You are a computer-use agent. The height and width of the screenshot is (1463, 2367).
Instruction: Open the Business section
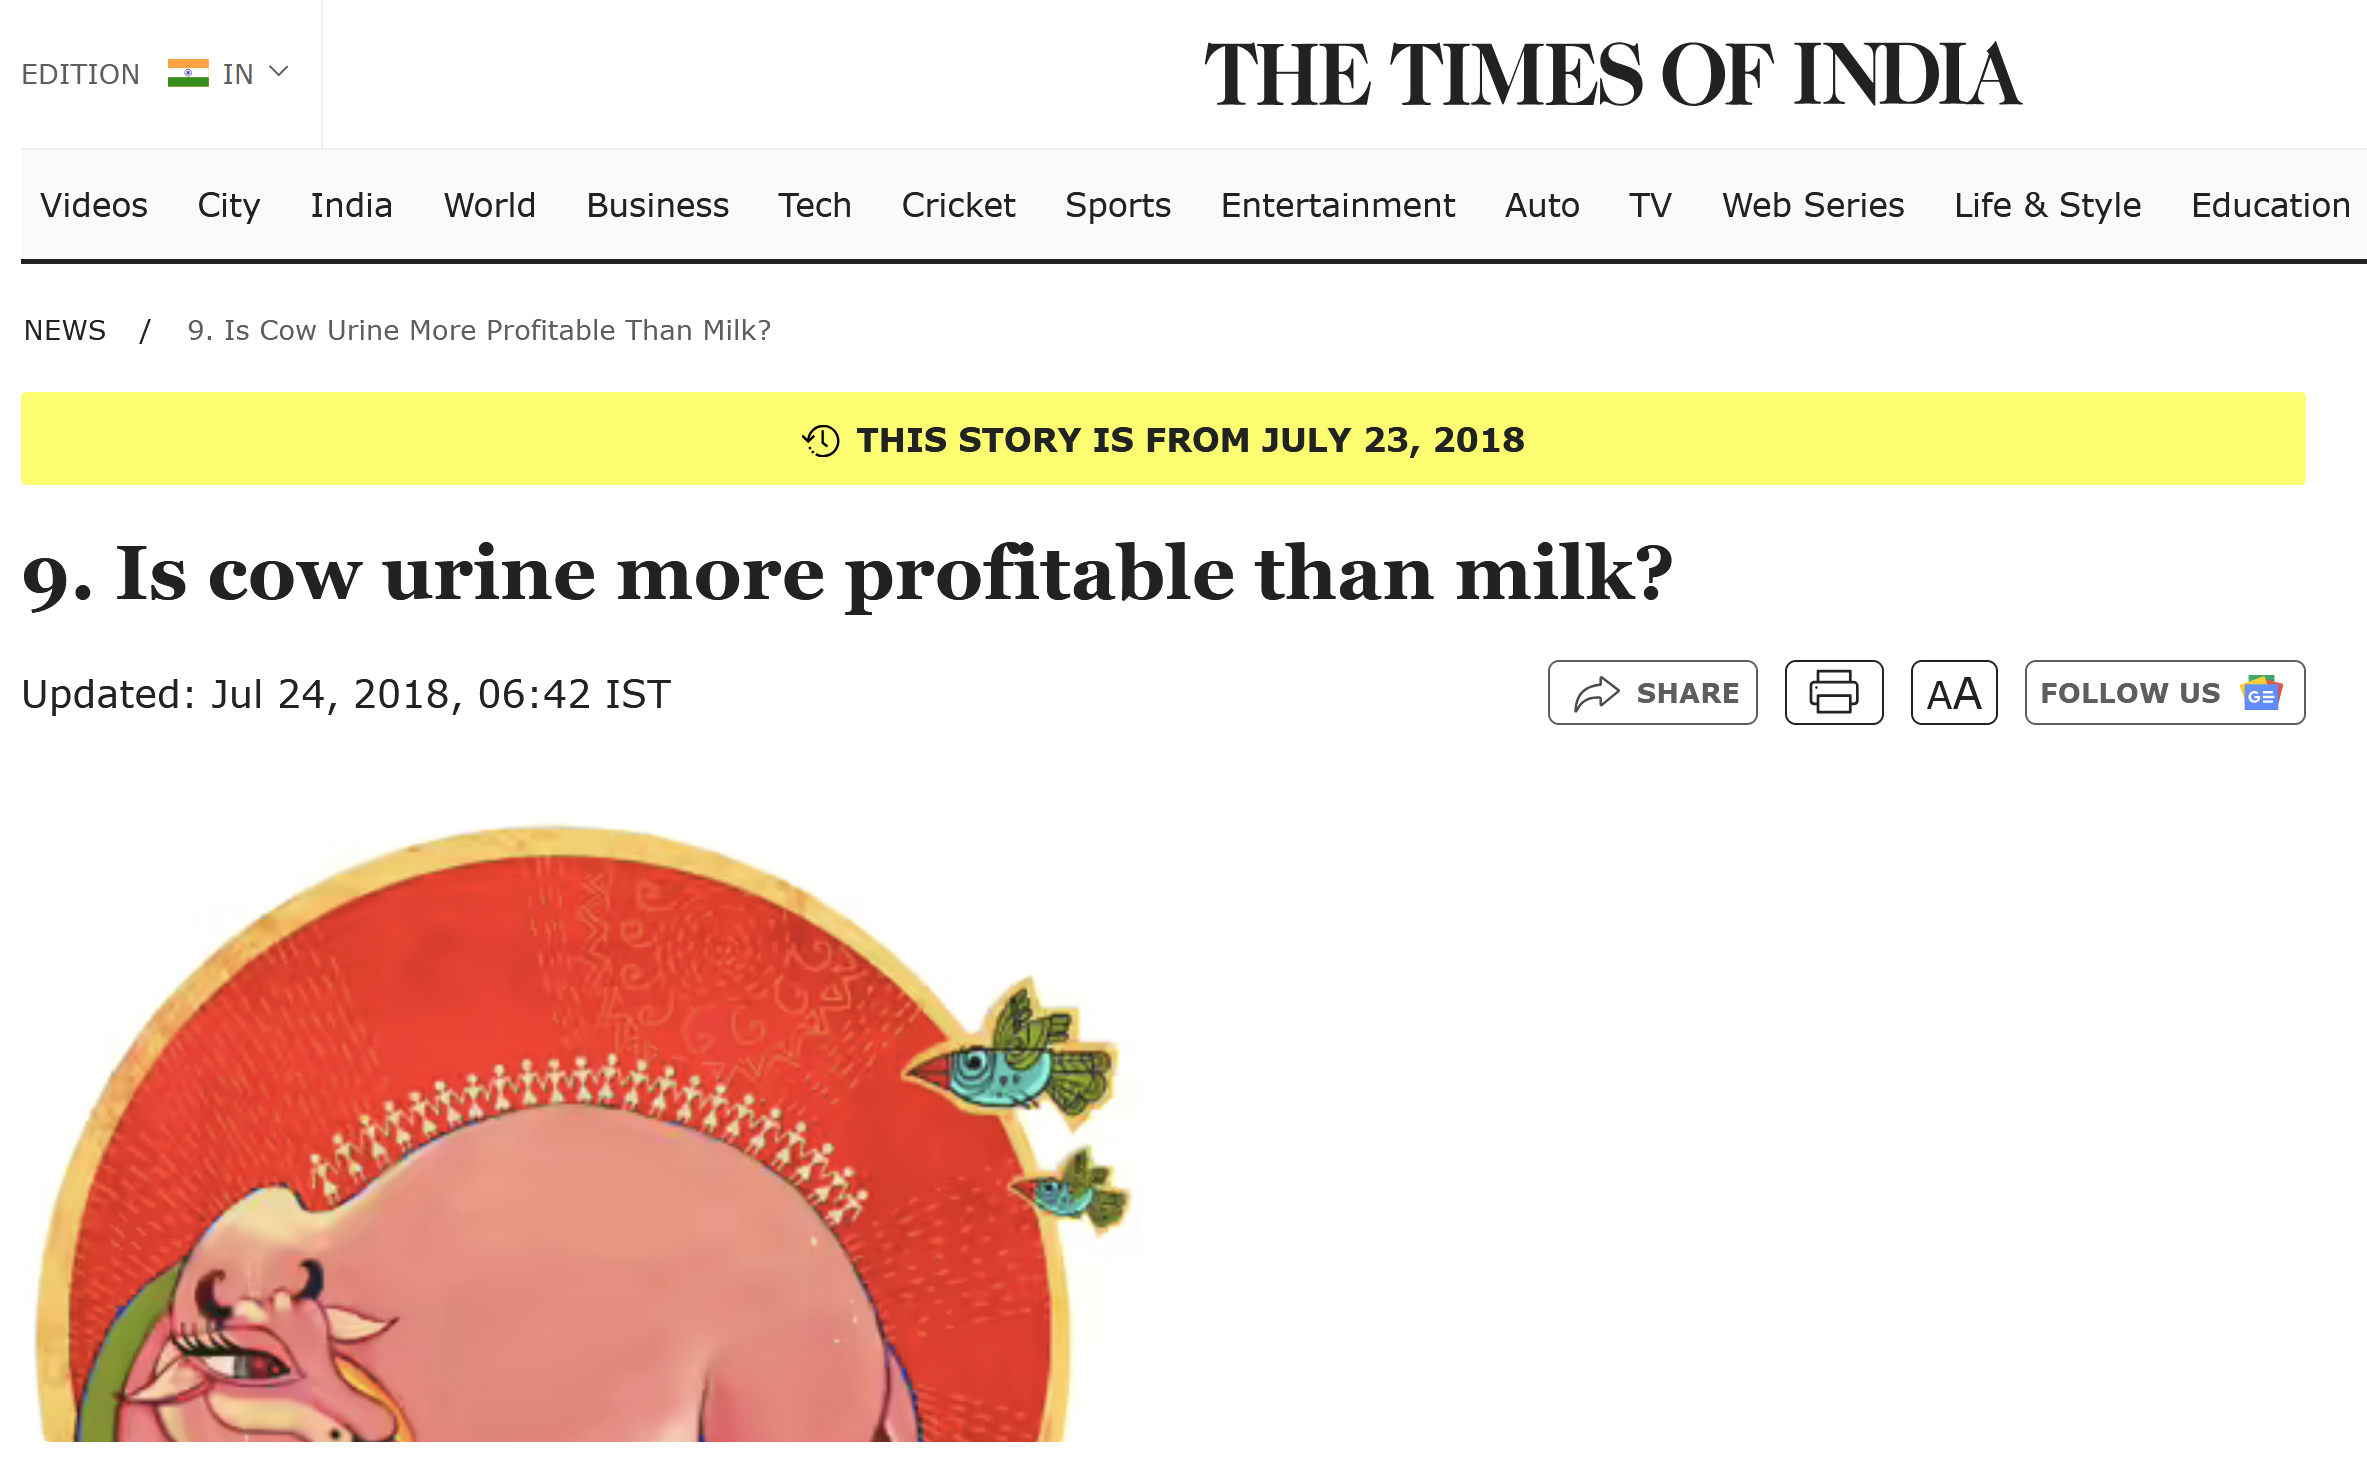pos(657,205)
